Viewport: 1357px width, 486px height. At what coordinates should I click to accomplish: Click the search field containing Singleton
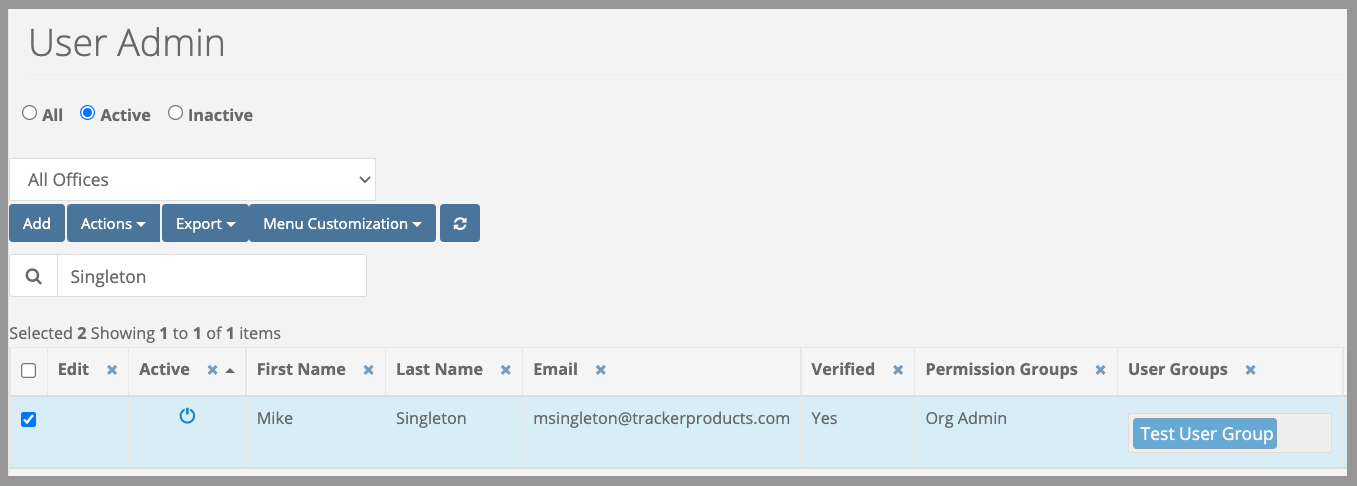tap(212, 277)
